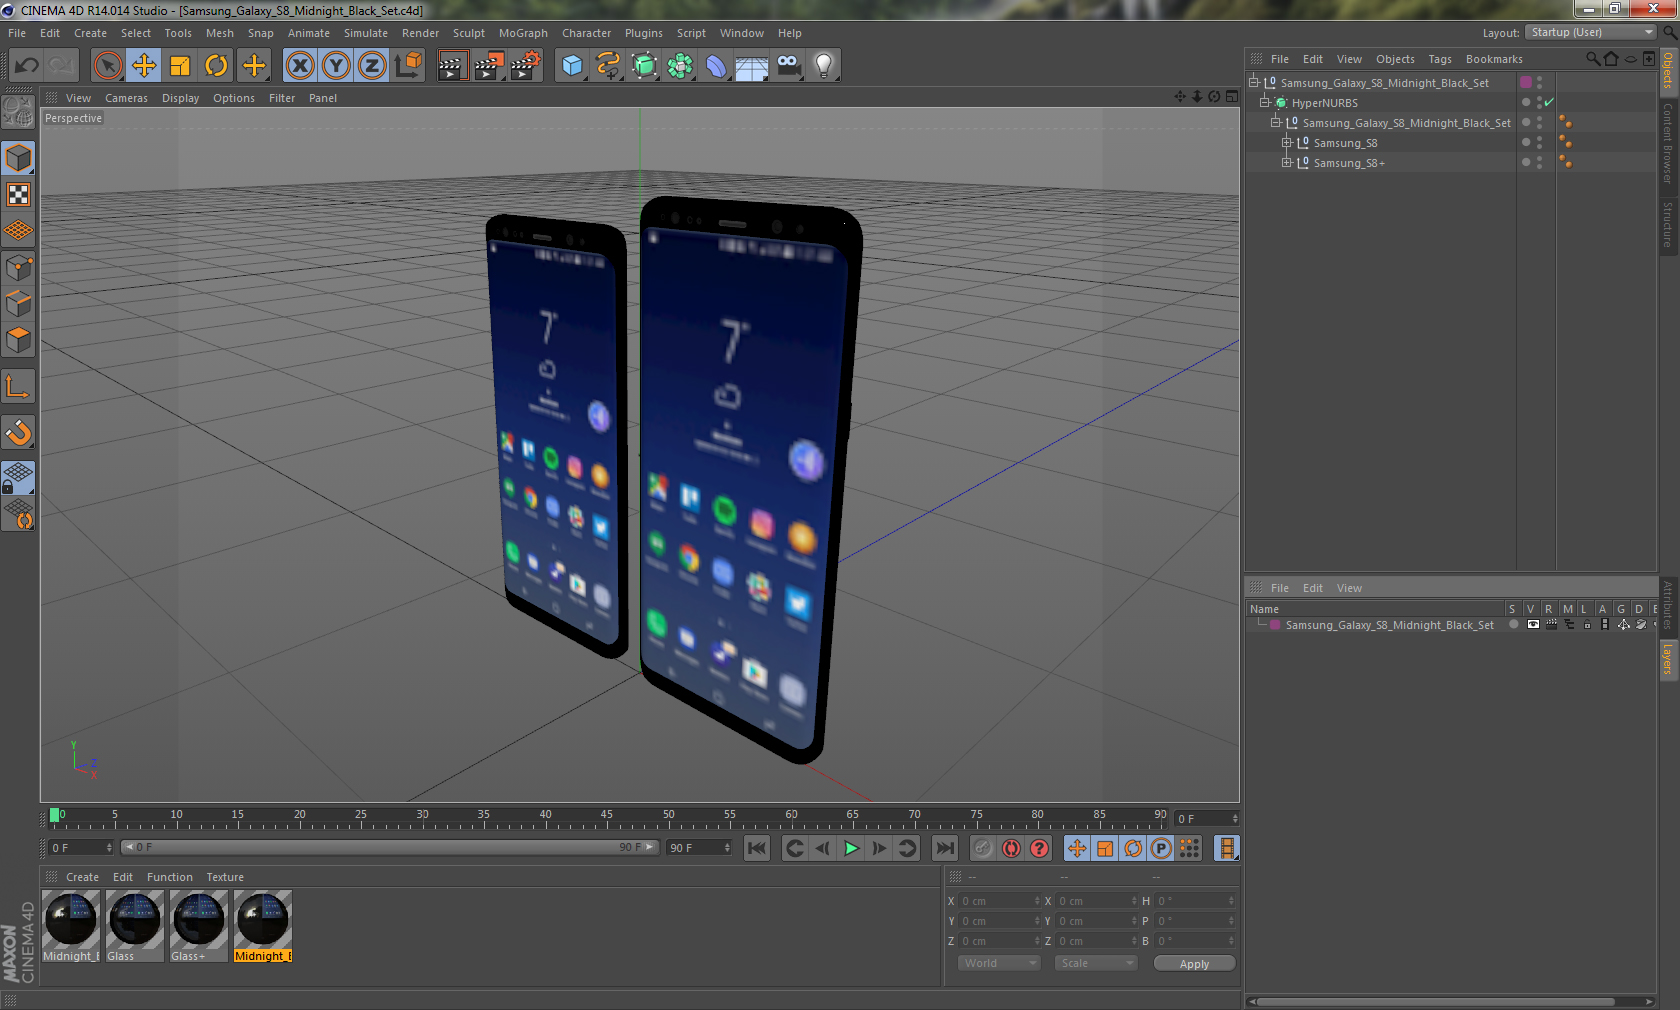Open the Layout dropdown
Image resolution: width=1680 pixels, height=1010 pixels.
(1591, 32)
